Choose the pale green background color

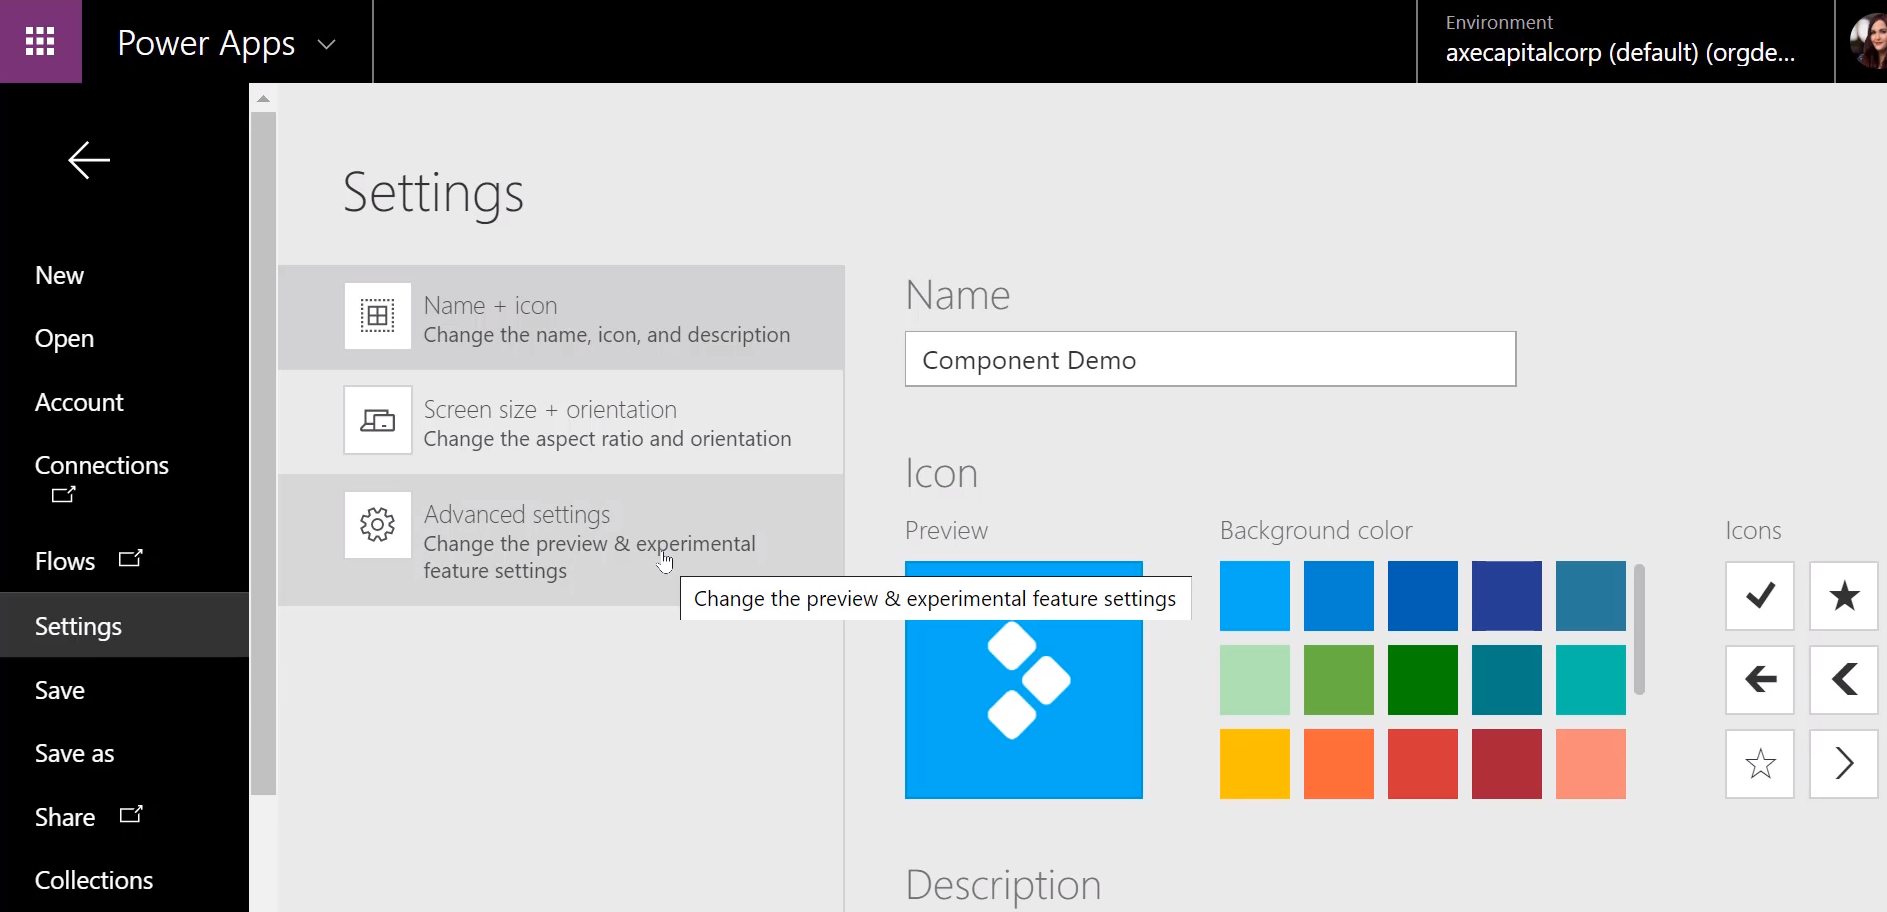pyautogui.click(x=1255, y=680)
